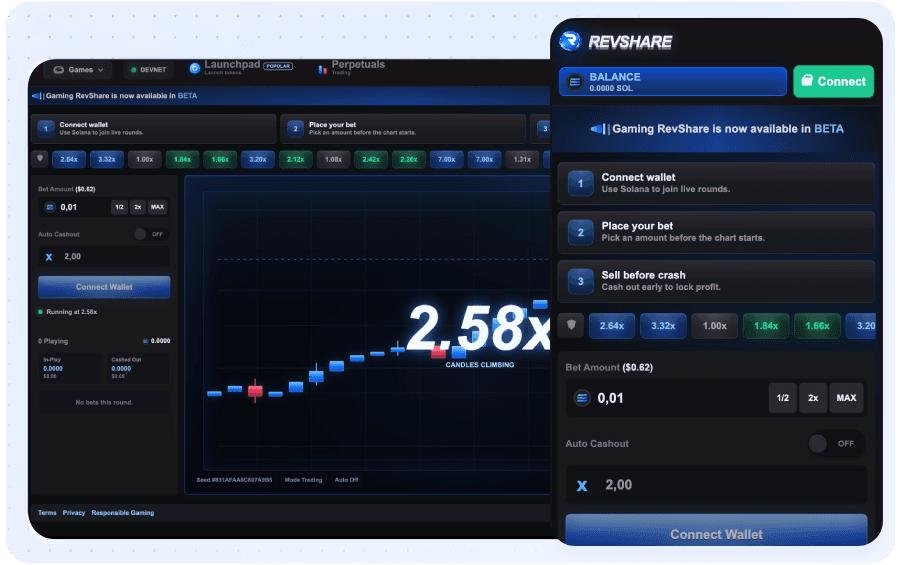Click the SOL coin icon in desktop bet field
The height and width of the screenshot is (565, 900).
[50, 207]
